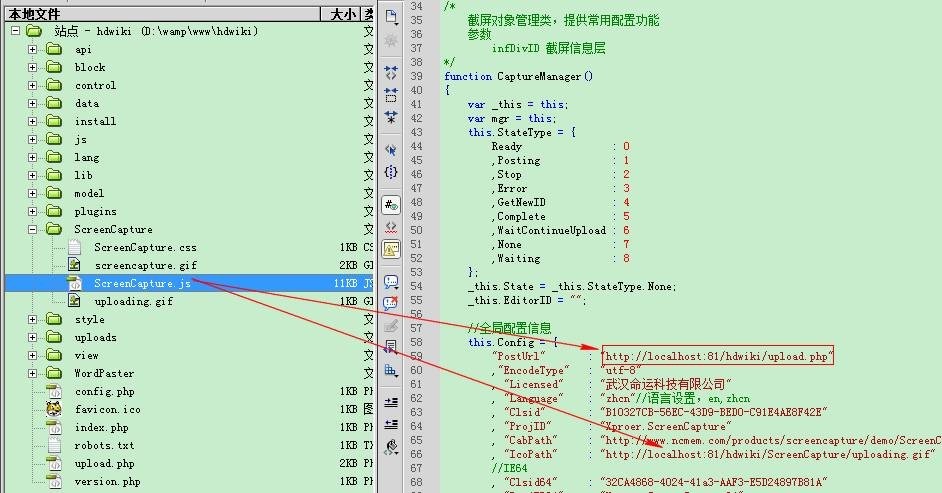Click the Select Parent Tag icon
Image resolution: width=942 pixels, height=493 pixels.
391,150
